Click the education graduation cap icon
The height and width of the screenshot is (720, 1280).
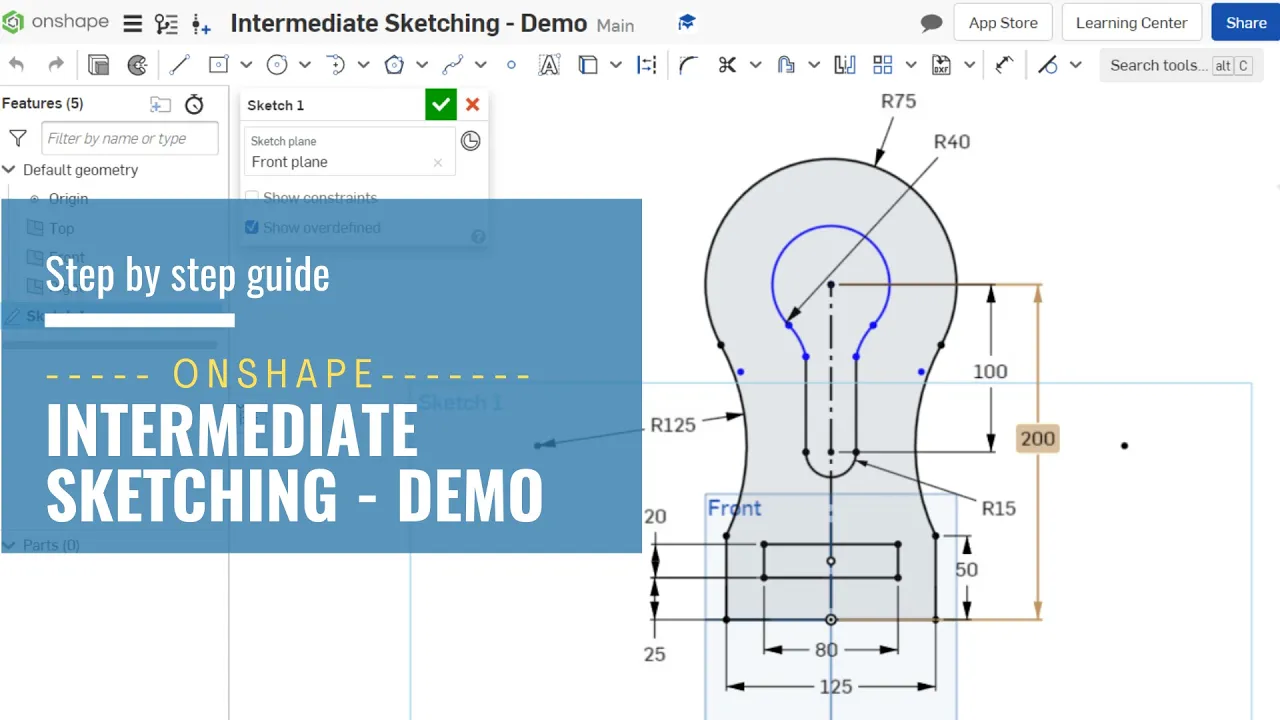(x=686, y=22)
